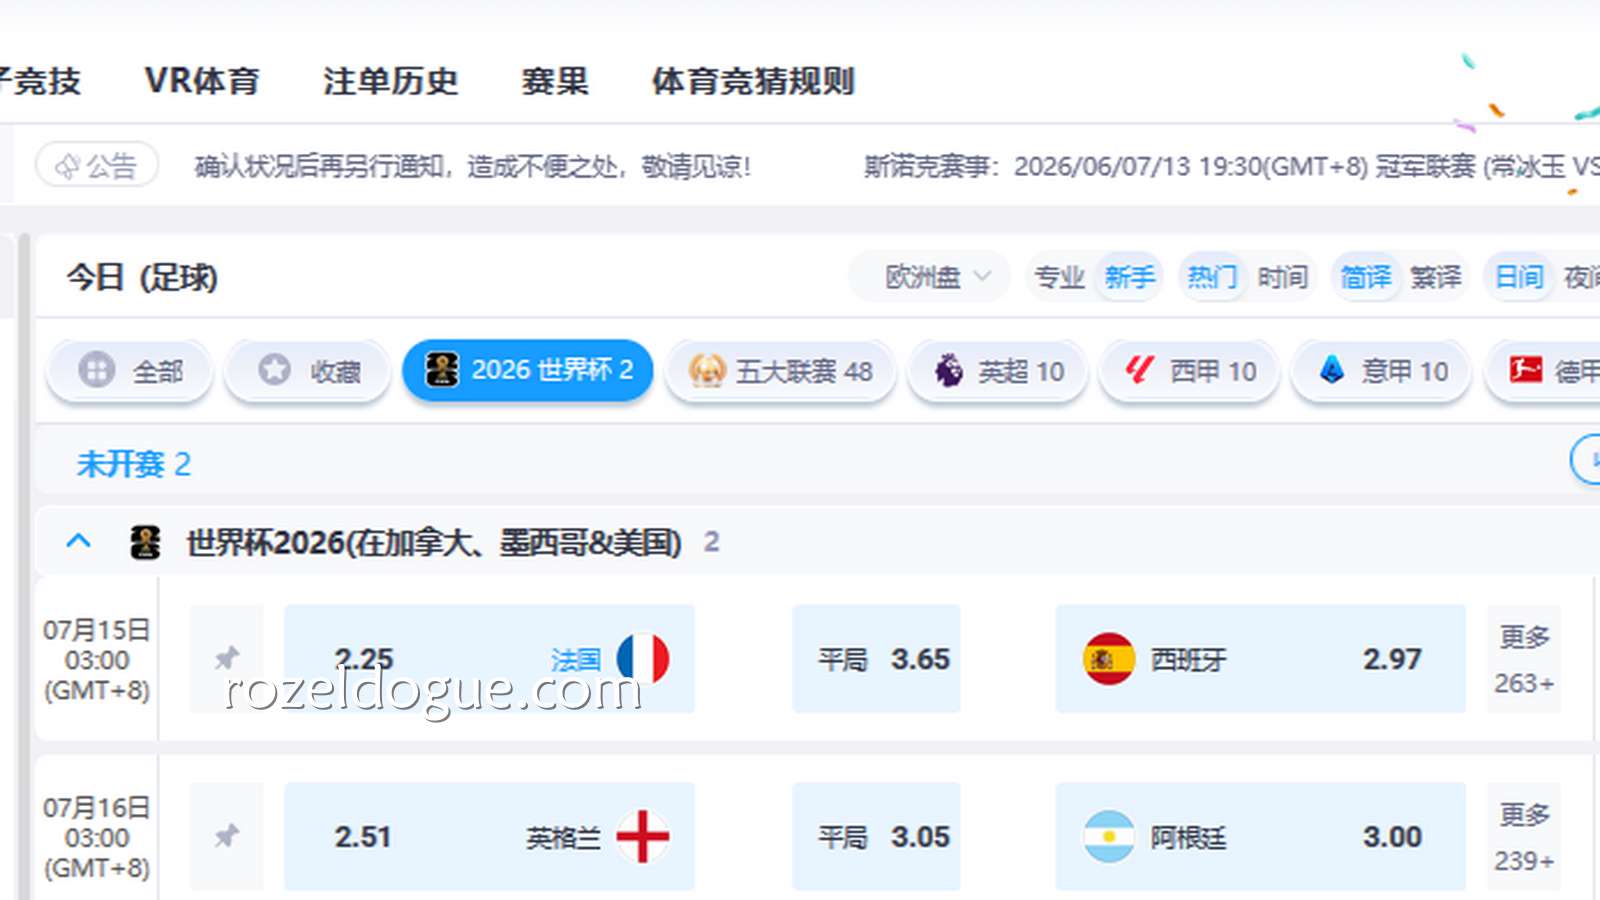Viewport: 1600px width, 900px height.
Task: Select the 五大联赛 48 filter
Action: (x=780, y=371)
